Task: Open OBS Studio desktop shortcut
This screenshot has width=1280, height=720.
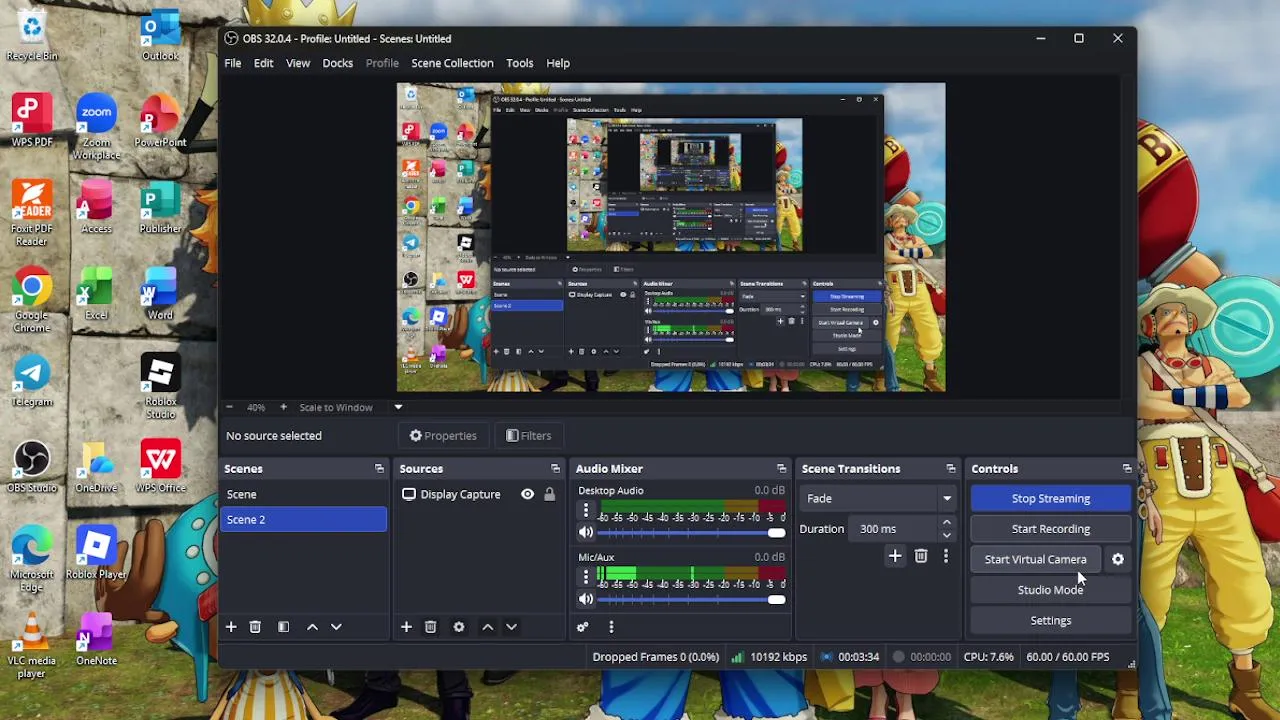Action: pos(32,467)
